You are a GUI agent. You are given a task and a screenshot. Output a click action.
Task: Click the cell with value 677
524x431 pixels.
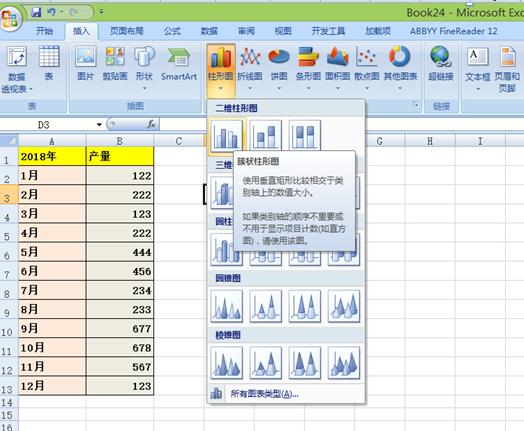click(120, 328)
